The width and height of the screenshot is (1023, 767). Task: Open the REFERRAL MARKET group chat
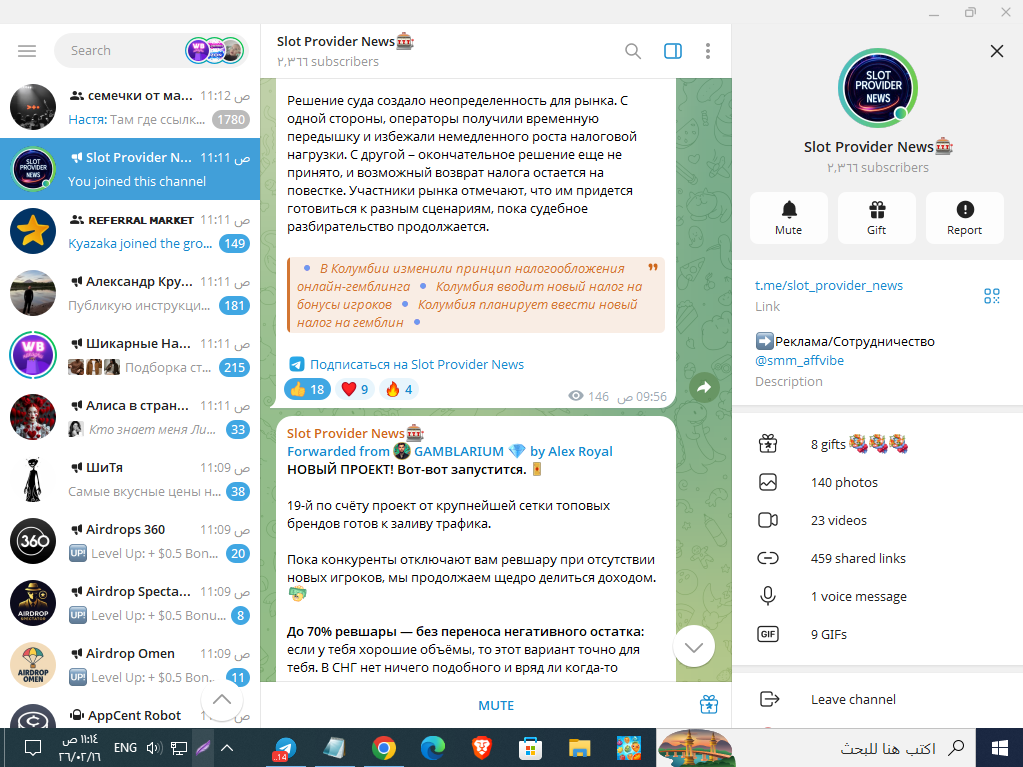[130, 231]
